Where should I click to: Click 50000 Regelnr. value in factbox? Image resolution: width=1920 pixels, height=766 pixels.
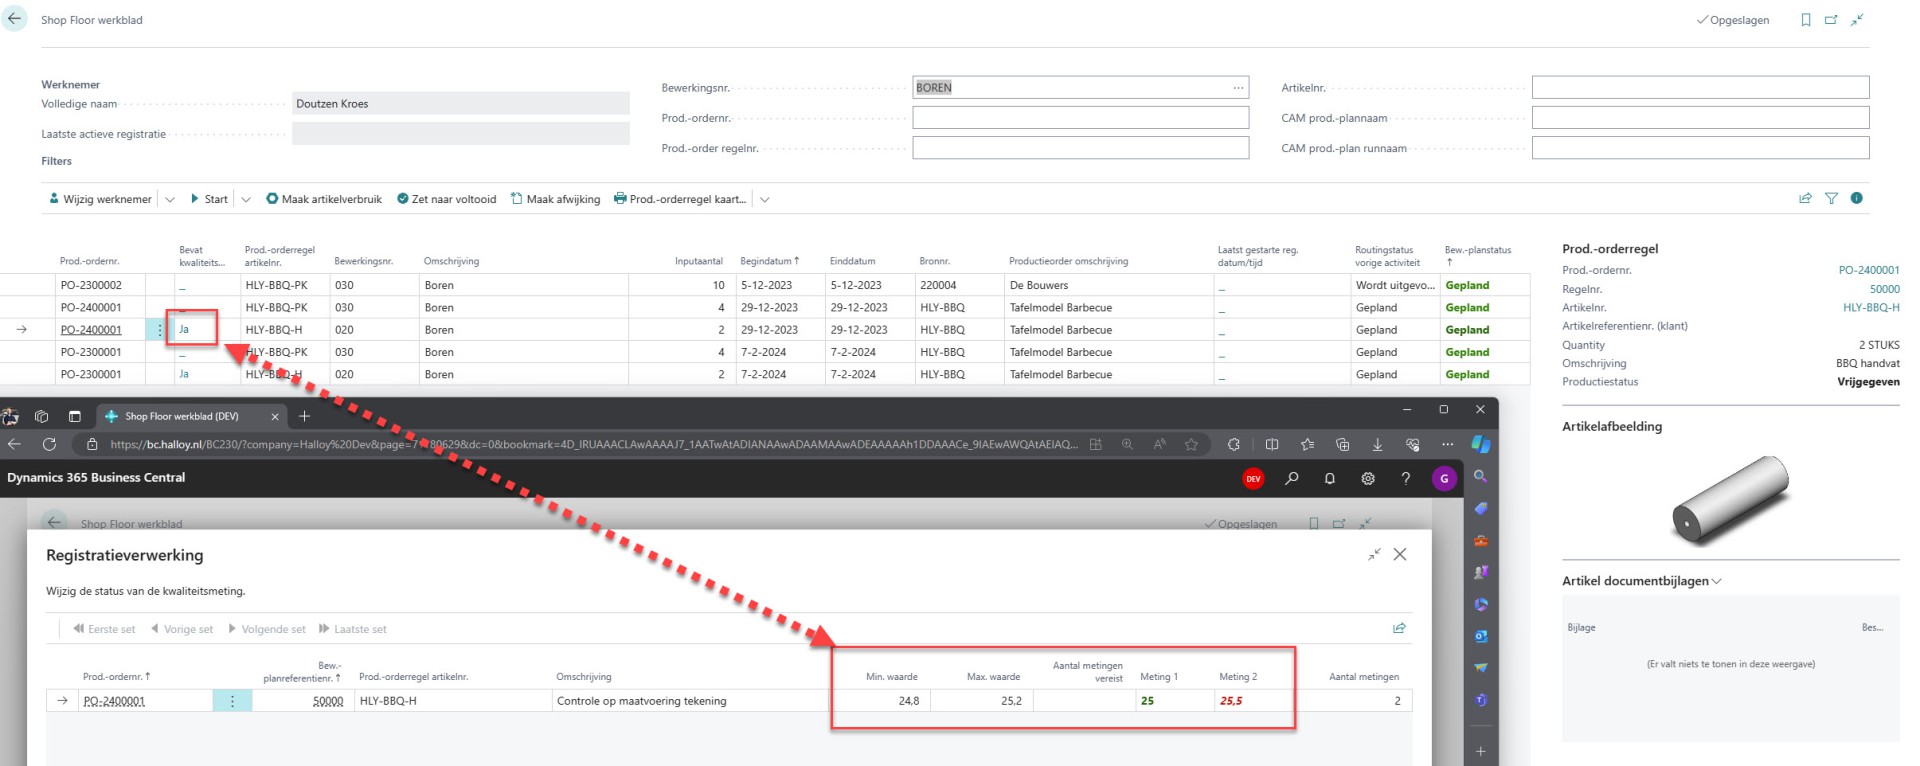1884,289
